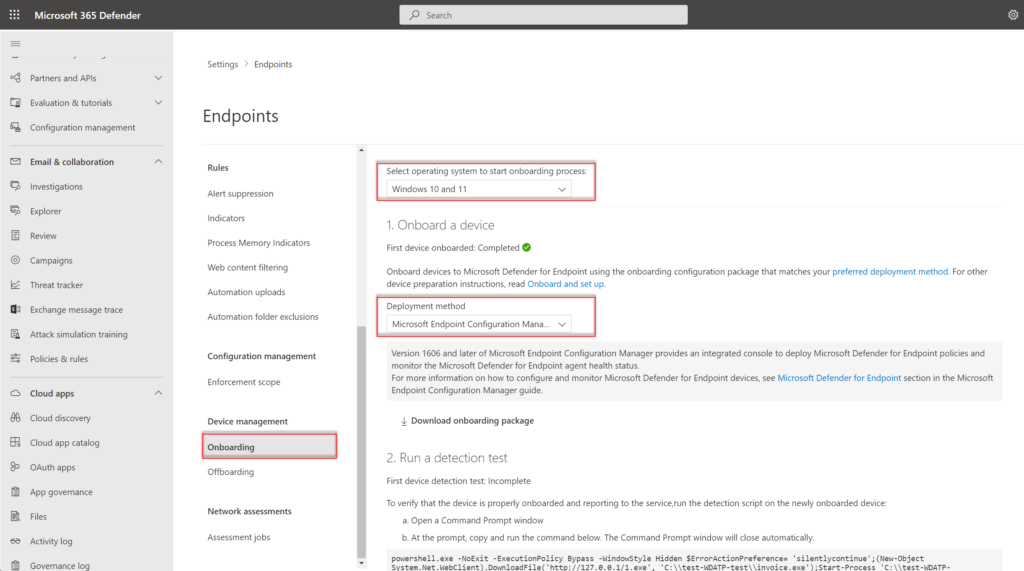Image resolution: width=1024 pixels, height=571 pixels.
Task: Click the Activity log glasses icon
Action: pos(16,541)
